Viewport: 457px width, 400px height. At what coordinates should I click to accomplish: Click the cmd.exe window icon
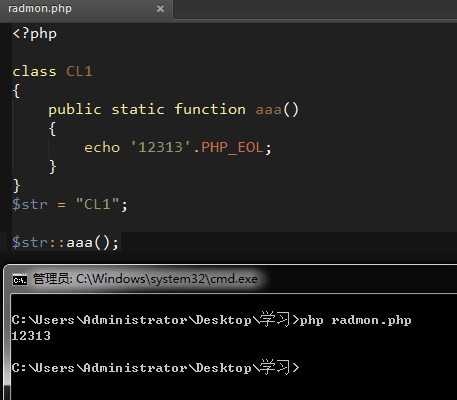point(20,280)
